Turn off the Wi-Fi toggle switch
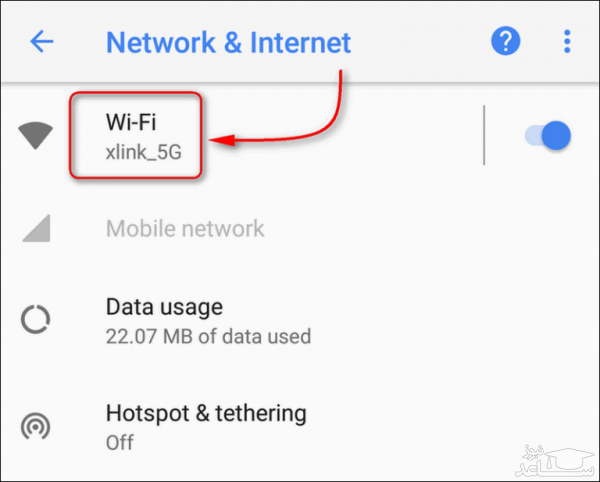 pos(548,135)
